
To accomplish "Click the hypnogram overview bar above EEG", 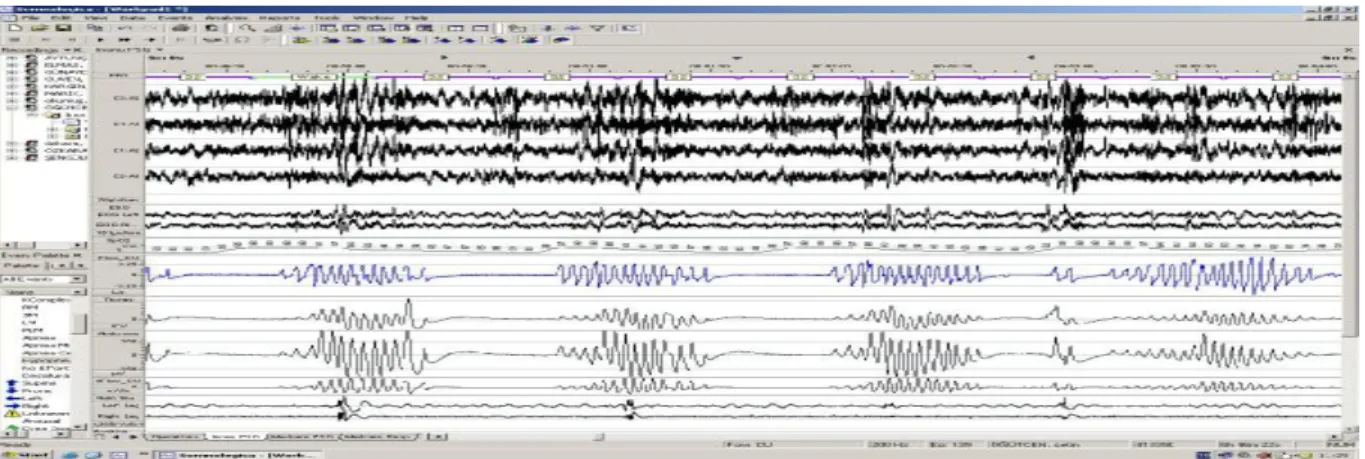I will 740,76.
